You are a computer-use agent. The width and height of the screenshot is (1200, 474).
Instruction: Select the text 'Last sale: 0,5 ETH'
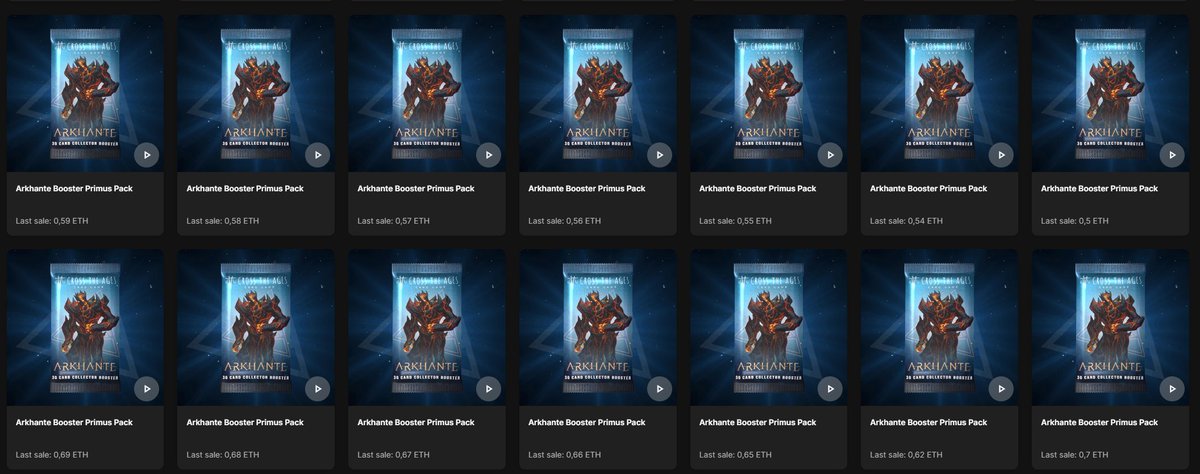coord(1075,220)
